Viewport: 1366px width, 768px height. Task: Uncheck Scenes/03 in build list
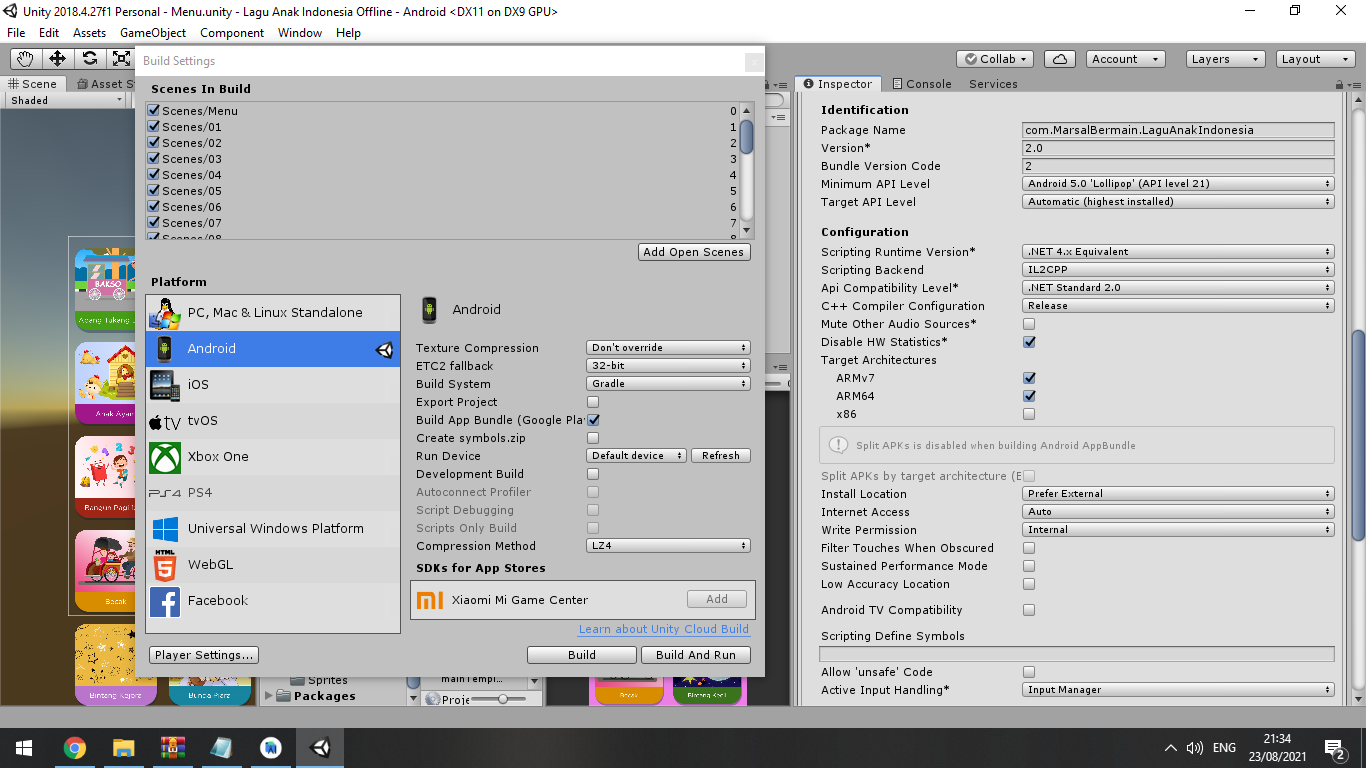(154, 159)
